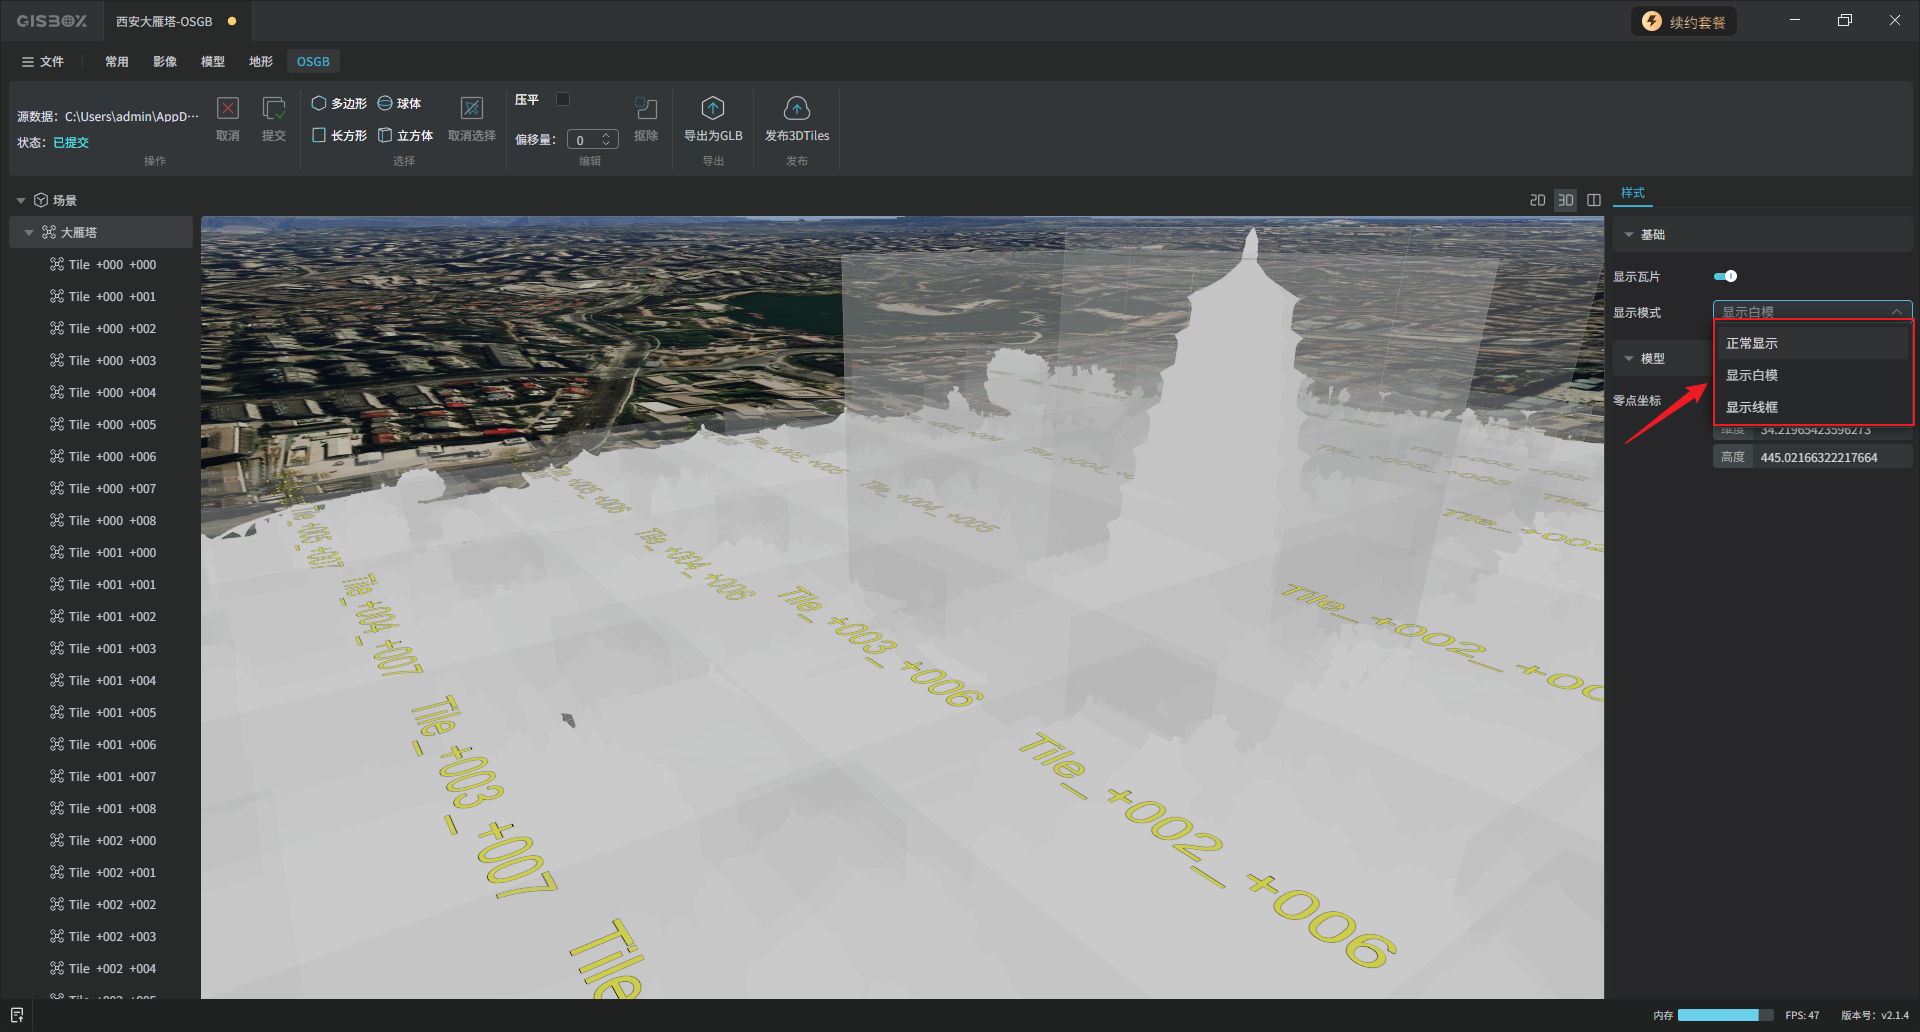
Task: Click the submit (提交) icon
Action: (273, 108)
